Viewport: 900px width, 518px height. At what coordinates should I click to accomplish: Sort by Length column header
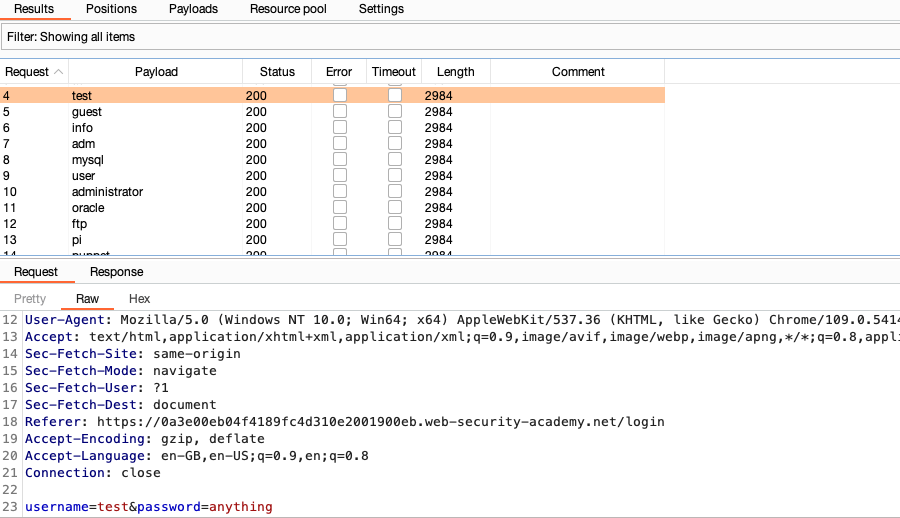456,72
